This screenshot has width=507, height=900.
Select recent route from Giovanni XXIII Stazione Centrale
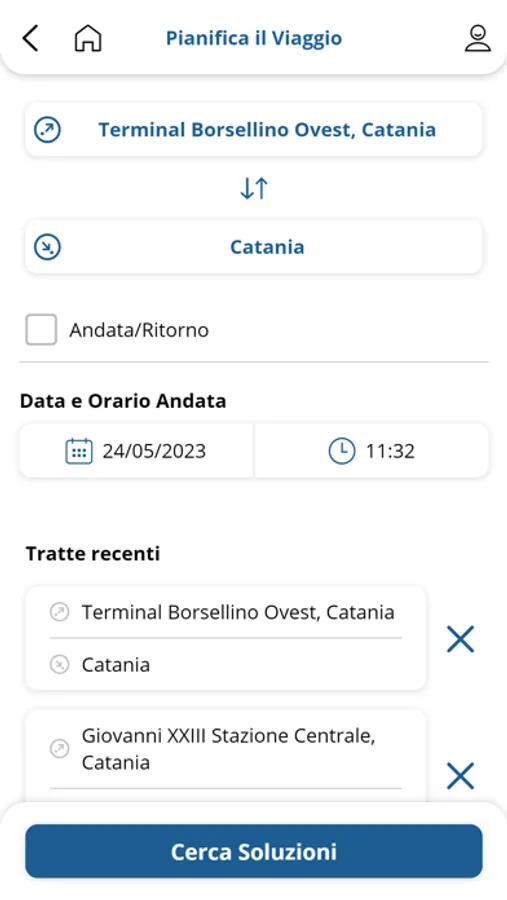coord(226,757)
